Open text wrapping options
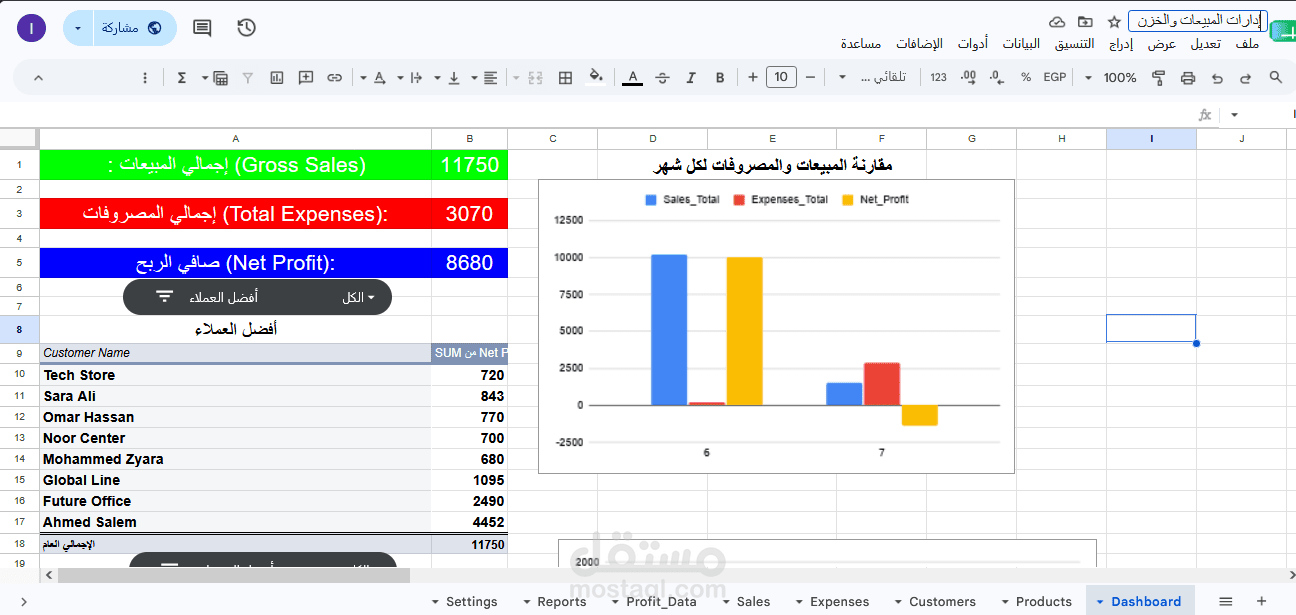The height and width of the screenshot is (615, 1296). pos(417,77)
